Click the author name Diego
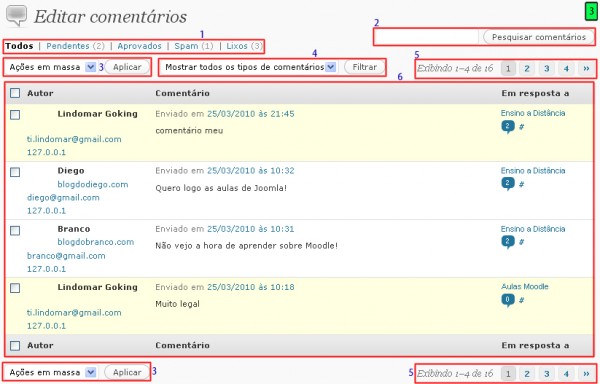600x384 pixels. [x=71, y=171]
